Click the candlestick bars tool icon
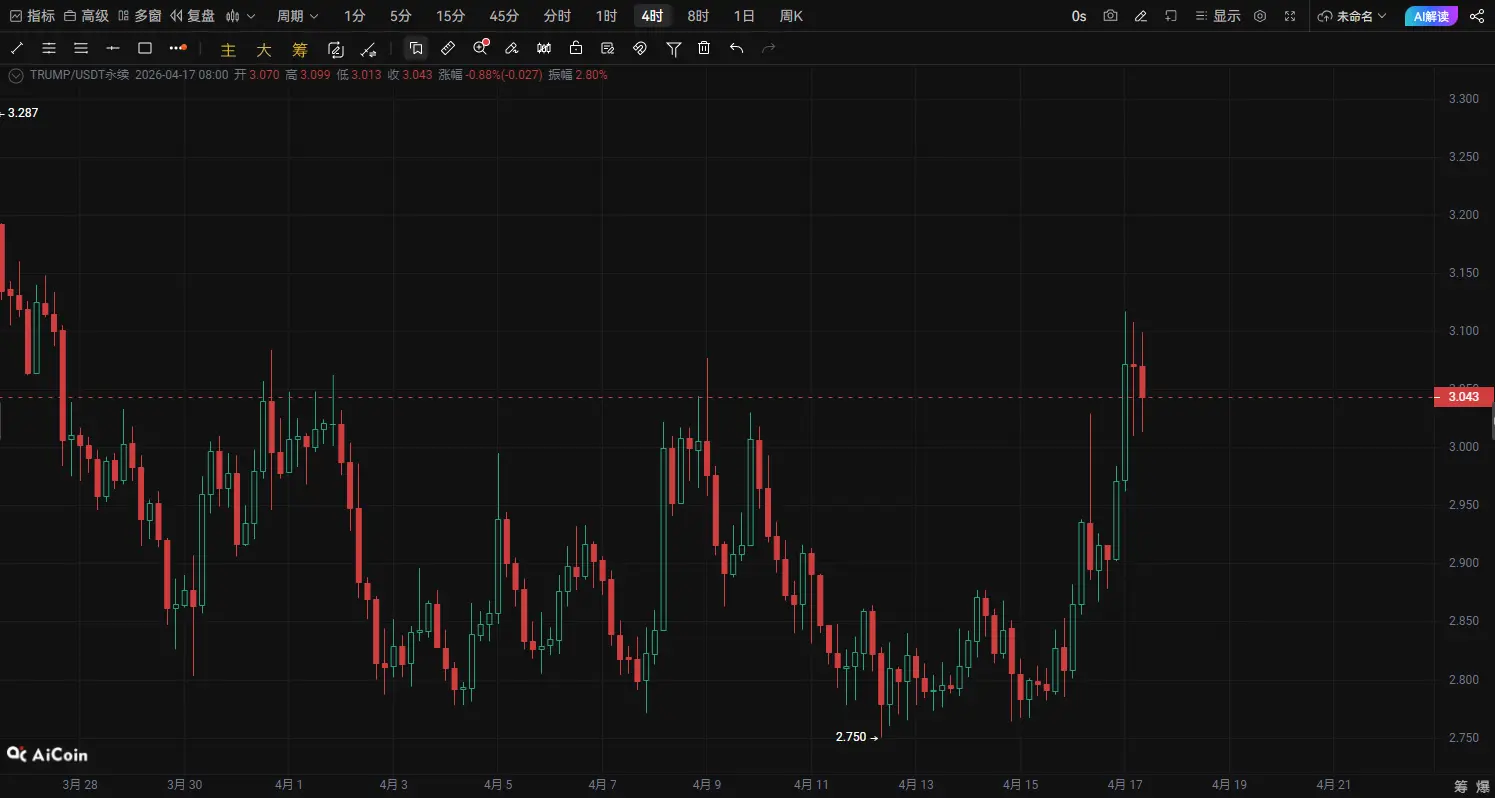 click(x=544, y=48)
